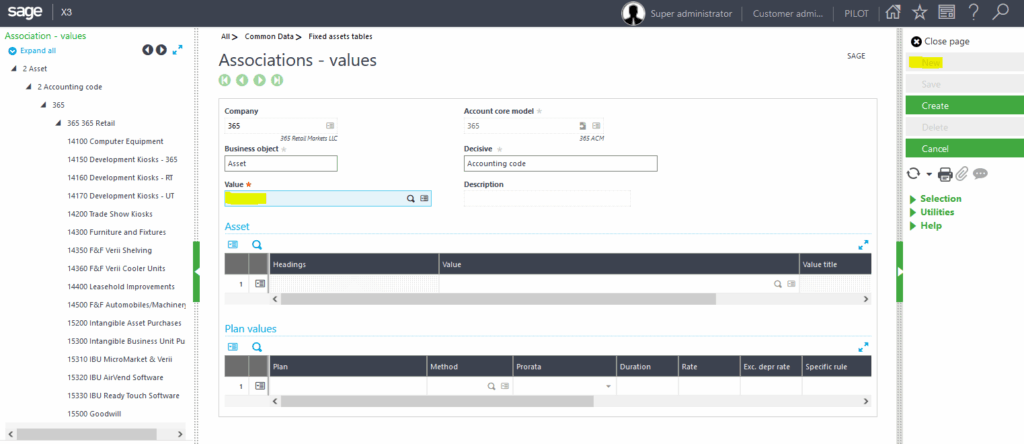The width and height of the screenshot is (1024, 444).
Task: Expand the Selection menu in right panel
Action: (940, 199)
